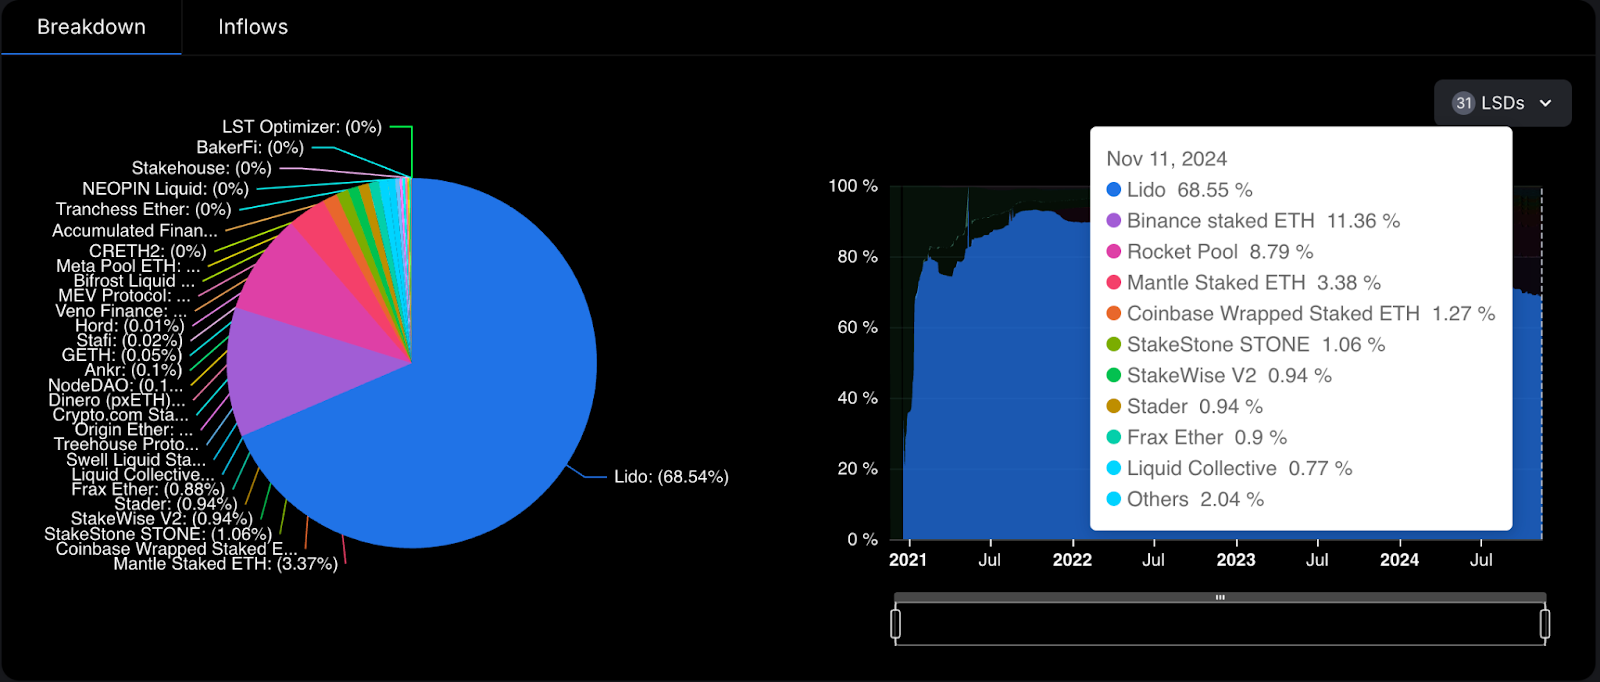Image resolution: width=1600 pixels, height=682 pixels.
Task: Click the StakeWise V2: (0.94%) label
Action: click(161, 519)
